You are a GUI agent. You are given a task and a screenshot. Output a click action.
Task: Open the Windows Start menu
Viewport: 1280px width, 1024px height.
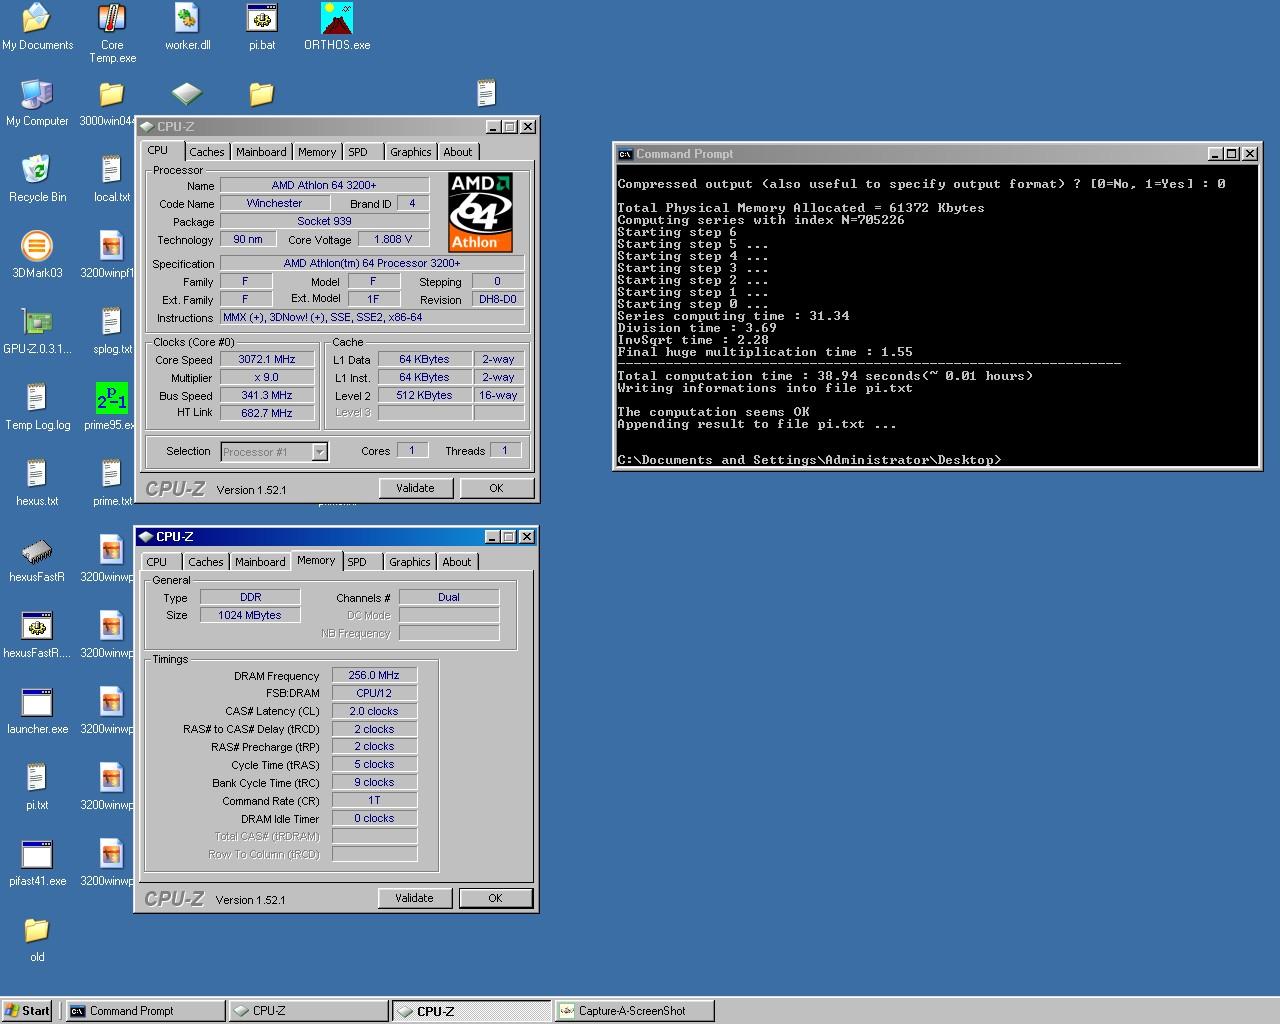point(27,1011)
